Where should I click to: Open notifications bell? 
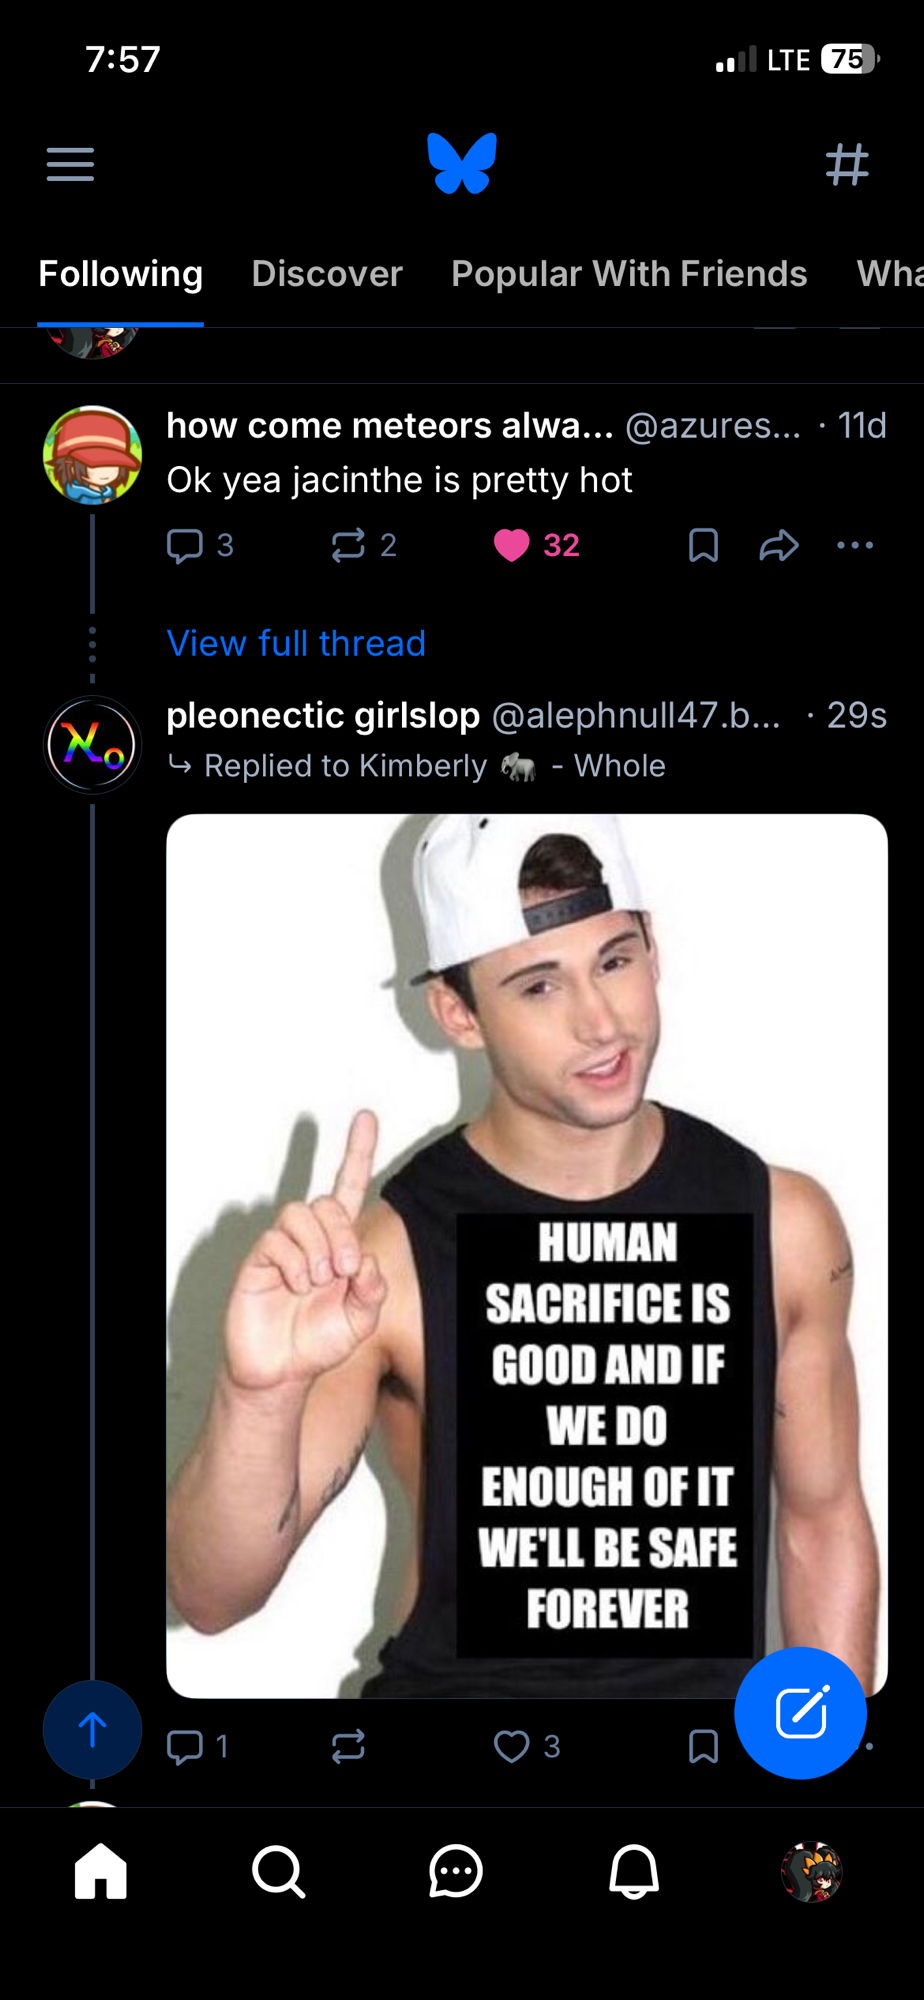tap(634, 1871)
